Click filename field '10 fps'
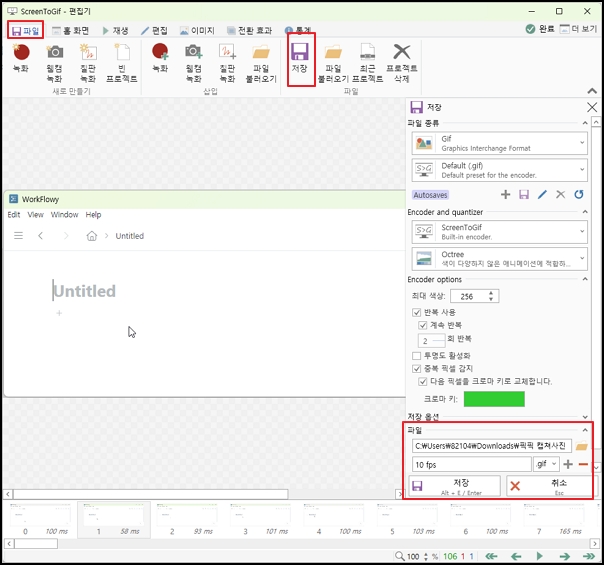The image size is (604, 565). pos(471,464)
